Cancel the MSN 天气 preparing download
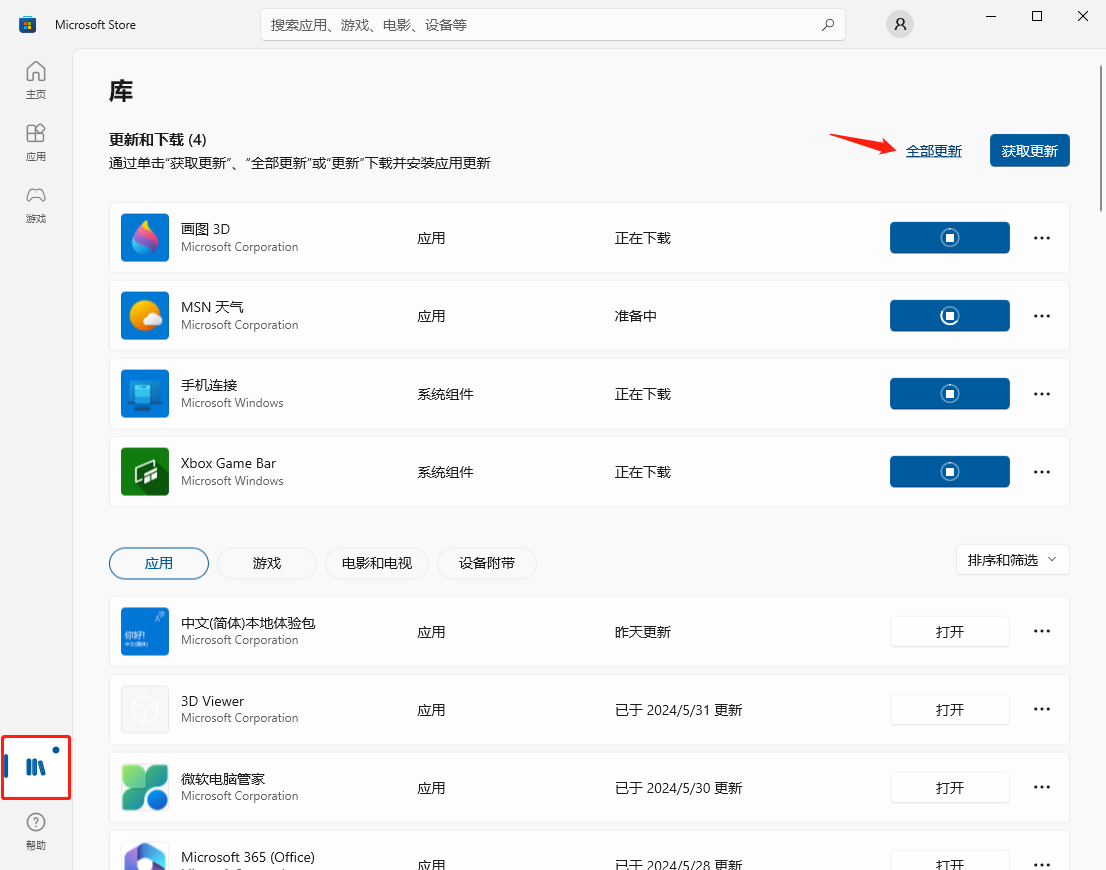The height and width of the screenshot is (870, 1106). coord(949,315)
